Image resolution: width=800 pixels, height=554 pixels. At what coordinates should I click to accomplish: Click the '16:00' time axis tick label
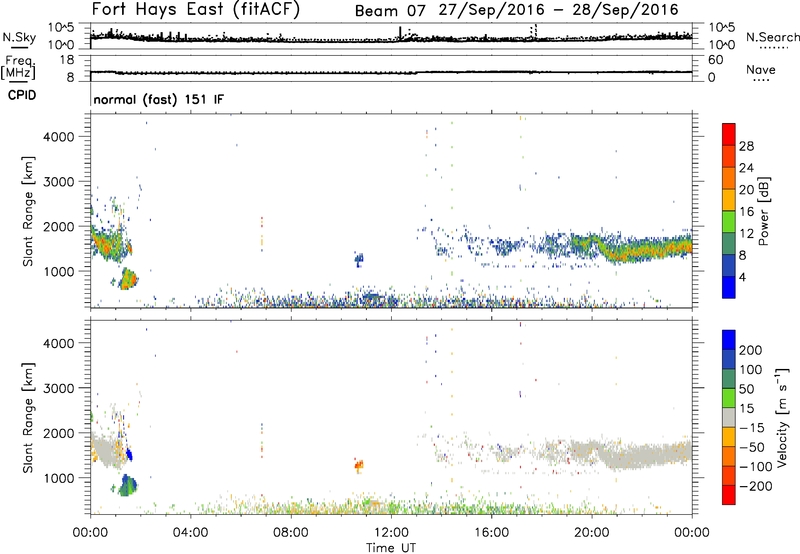point(491,533)
